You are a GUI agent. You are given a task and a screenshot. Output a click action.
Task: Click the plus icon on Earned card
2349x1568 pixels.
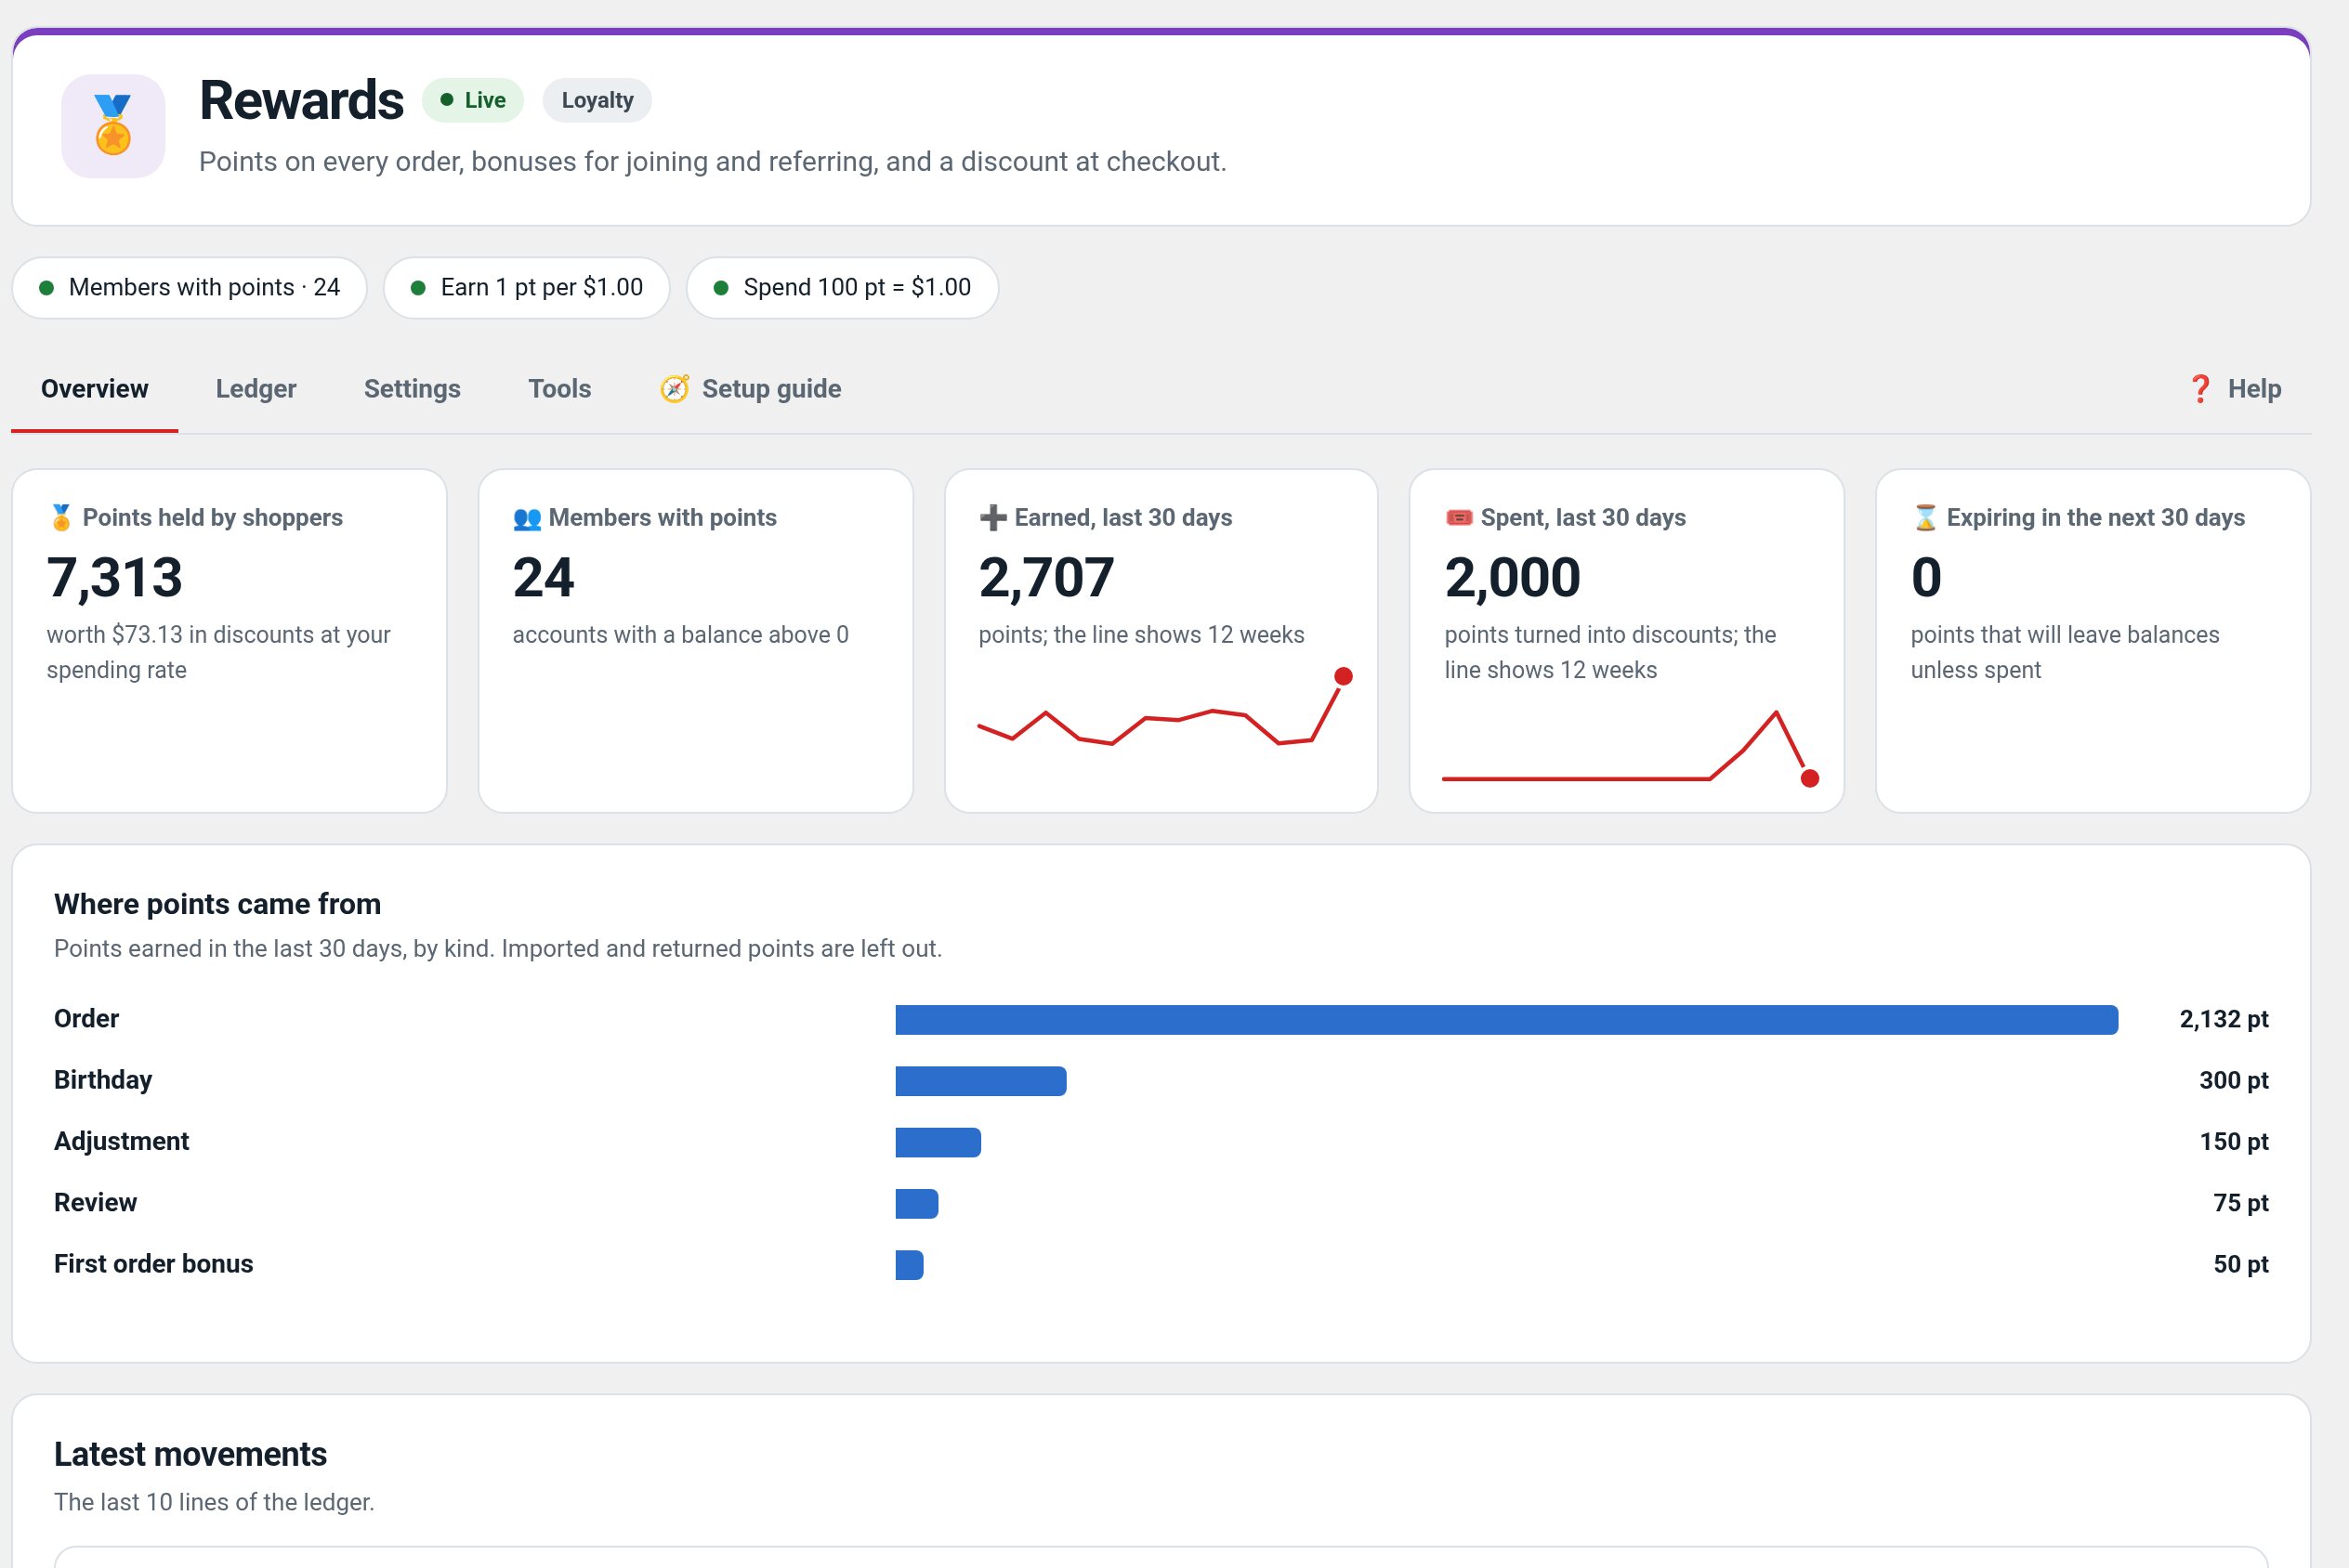(993, 518)
